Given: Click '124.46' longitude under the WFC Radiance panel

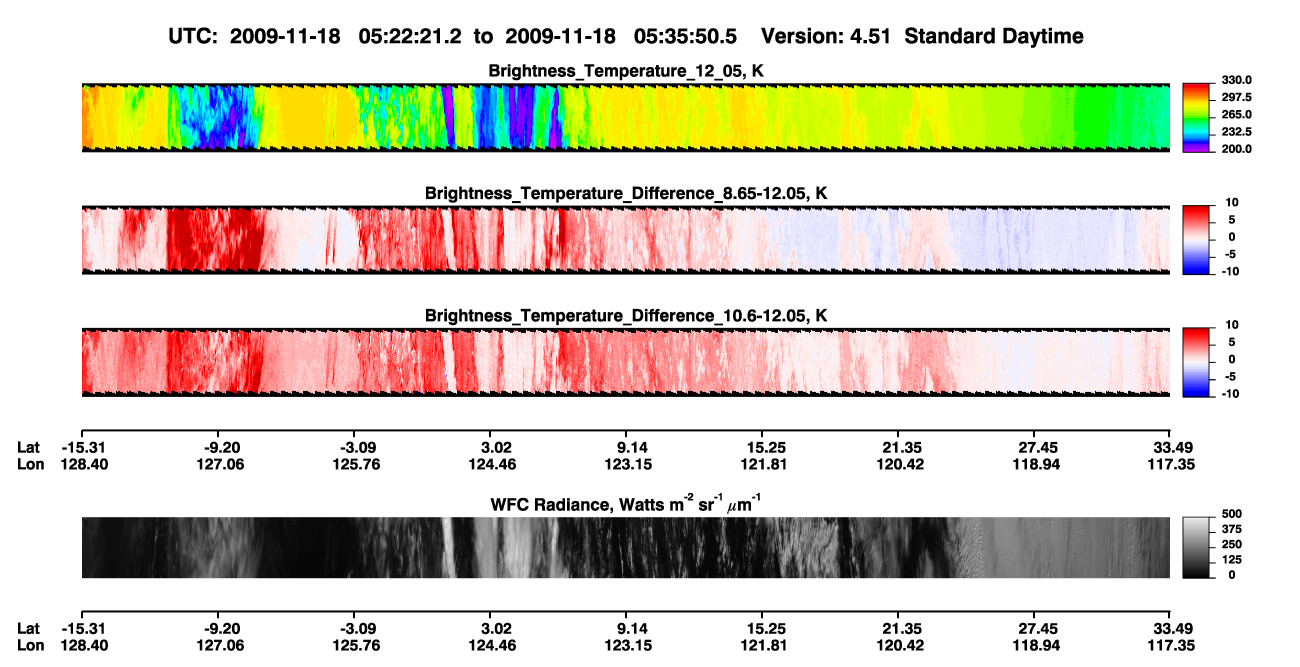Looking at the screenshot, I should (493, 647).
